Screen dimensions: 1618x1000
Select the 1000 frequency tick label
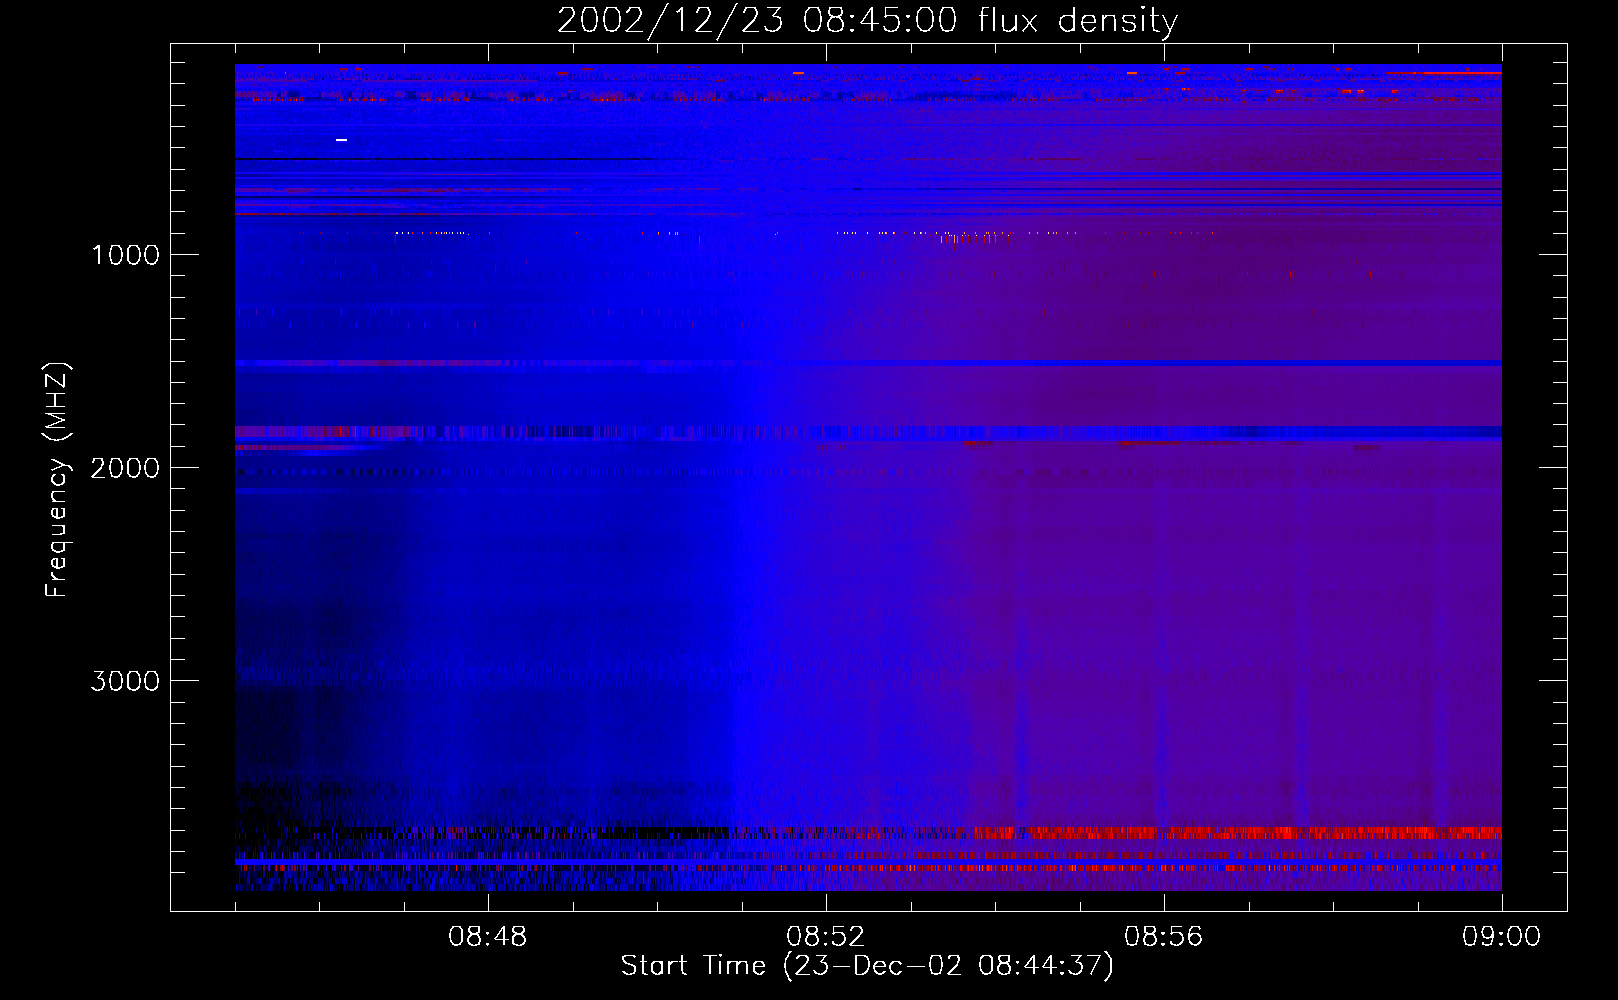point(126,255)
